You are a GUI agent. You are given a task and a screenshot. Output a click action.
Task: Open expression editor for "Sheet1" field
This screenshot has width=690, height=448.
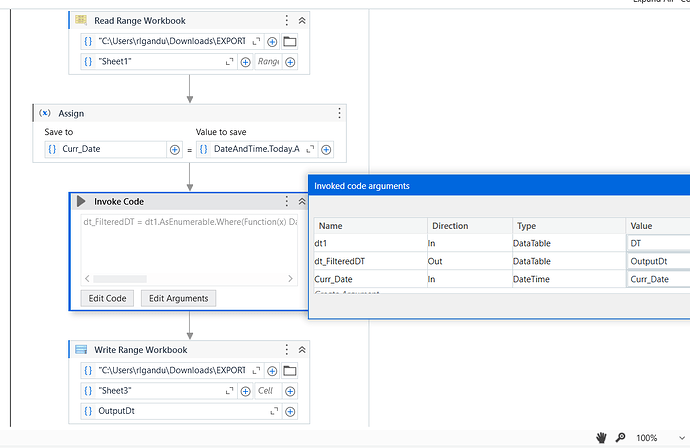pyautogui.click(x=231, y=62)
